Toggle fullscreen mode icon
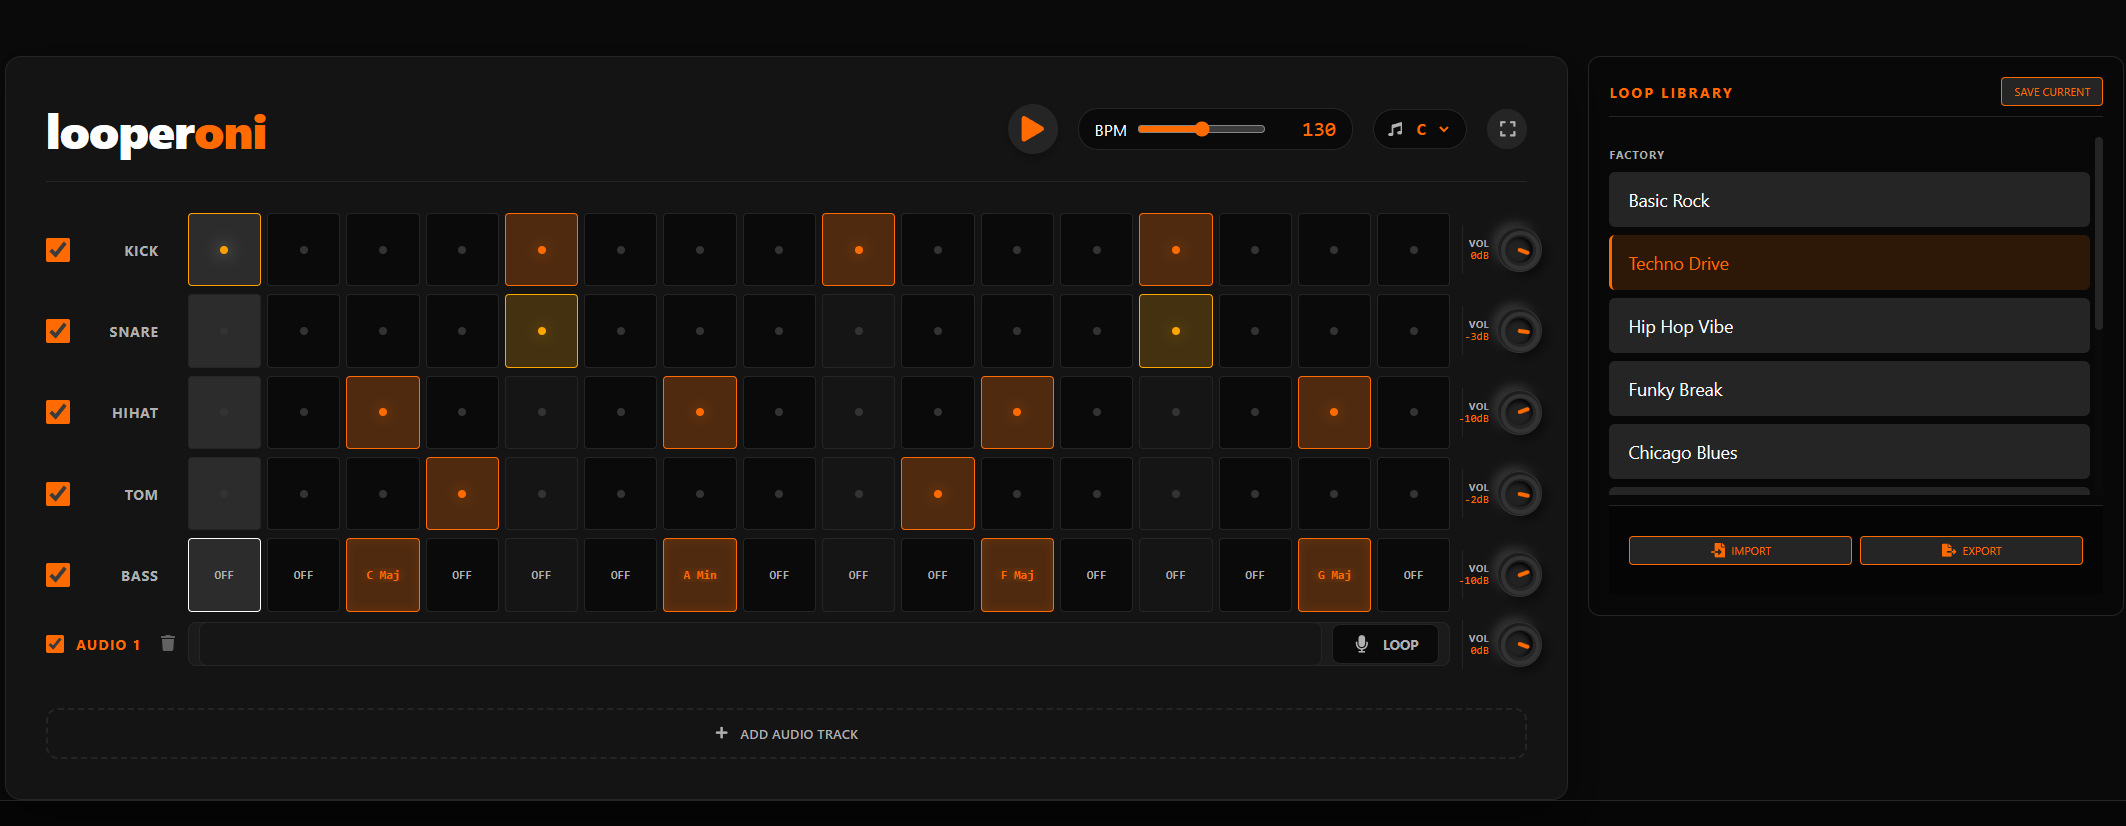Screen dimensions: 2126x826 click(1507, 129)
